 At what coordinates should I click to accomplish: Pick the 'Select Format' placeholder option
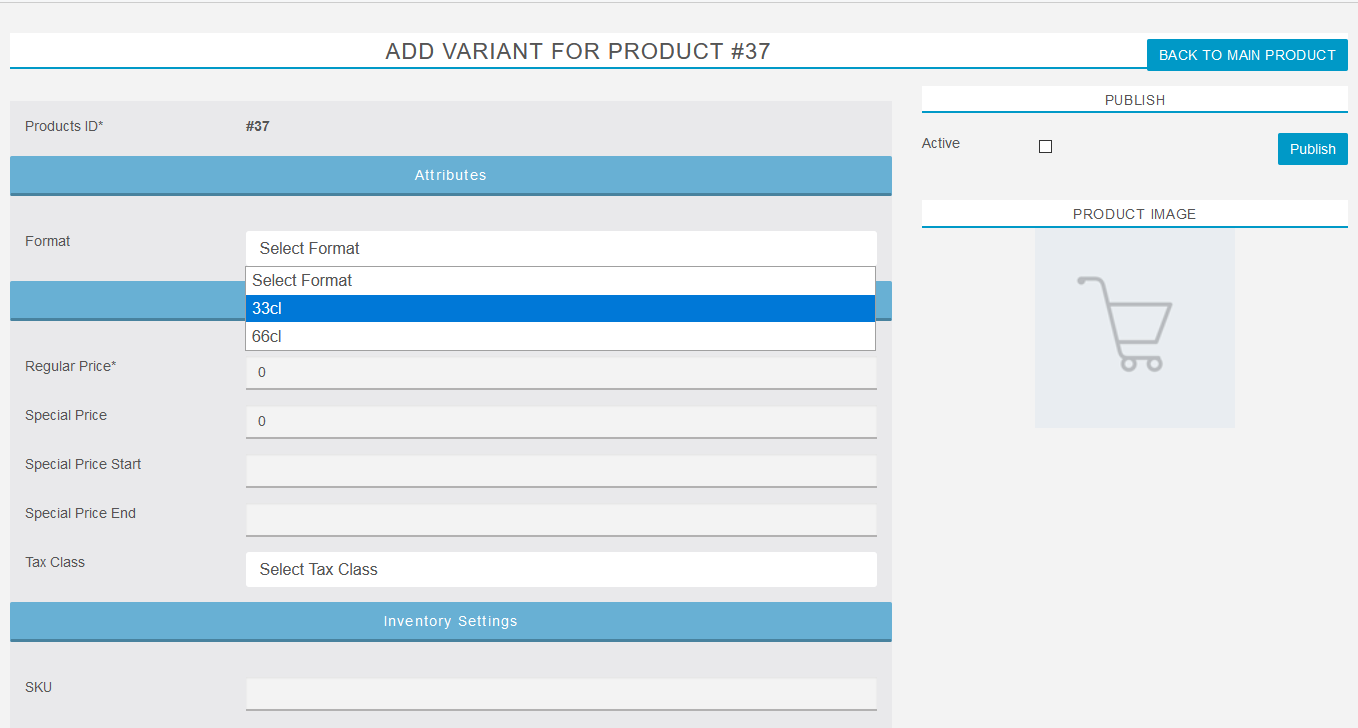click(560, 281)
